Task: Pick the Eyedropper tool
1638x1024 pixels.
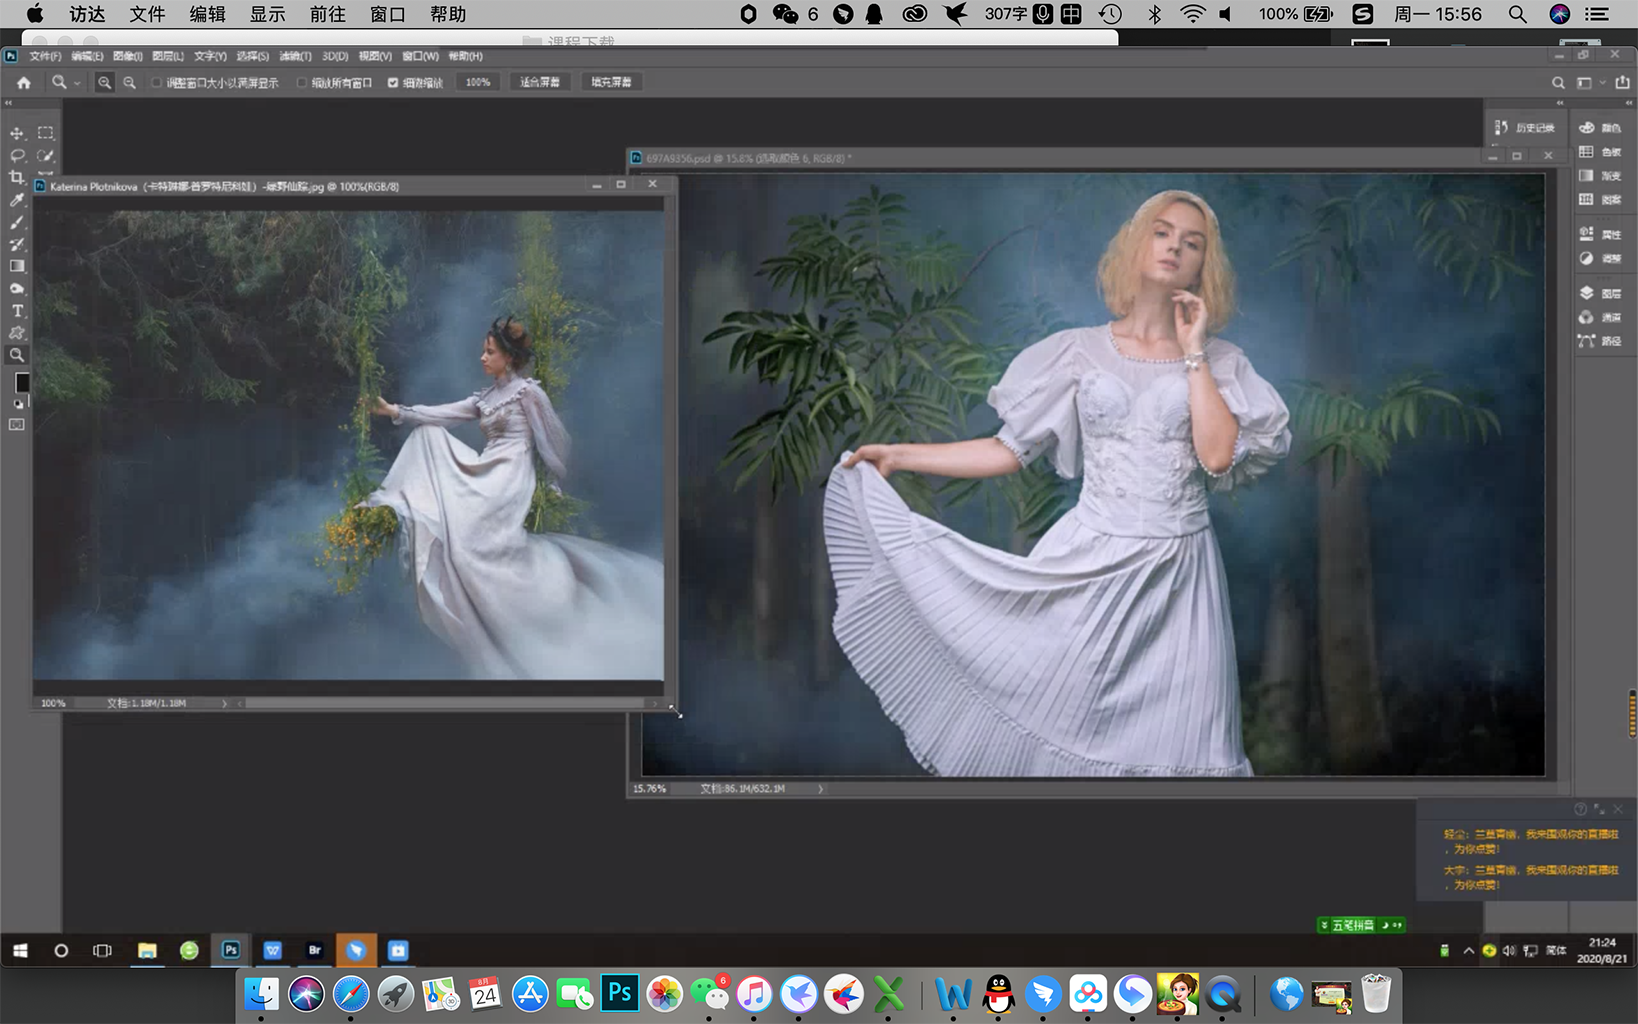Action: [17, 200]
